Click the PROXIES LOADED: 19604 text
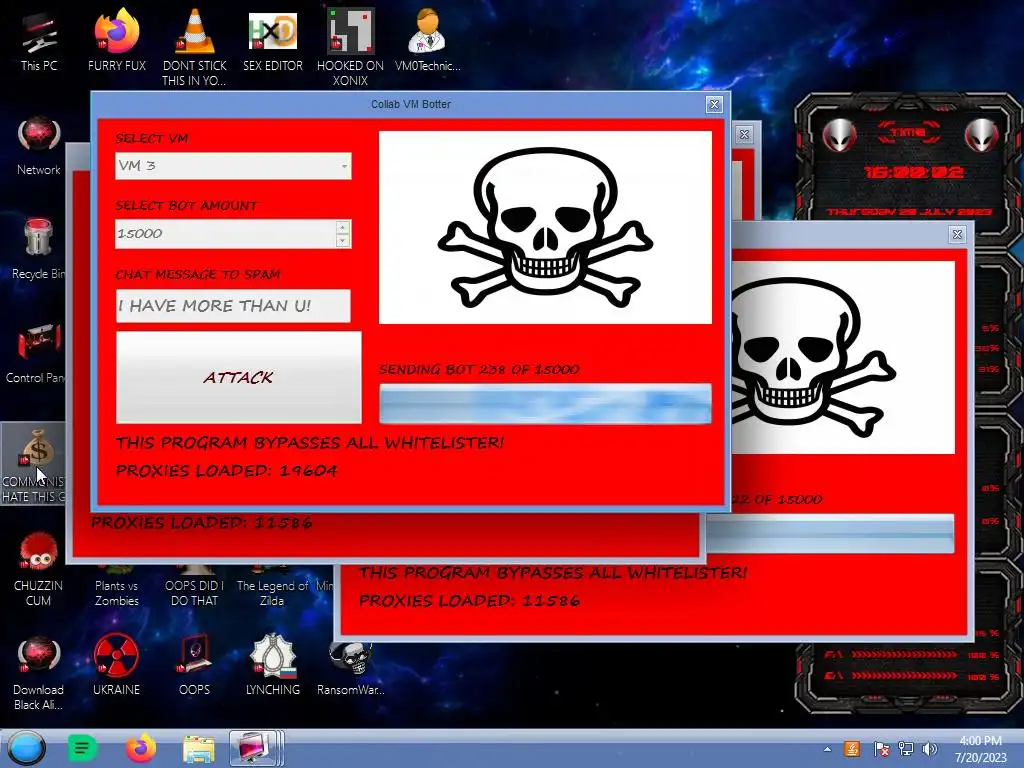 pyautogui.click(x=227, y=471)
